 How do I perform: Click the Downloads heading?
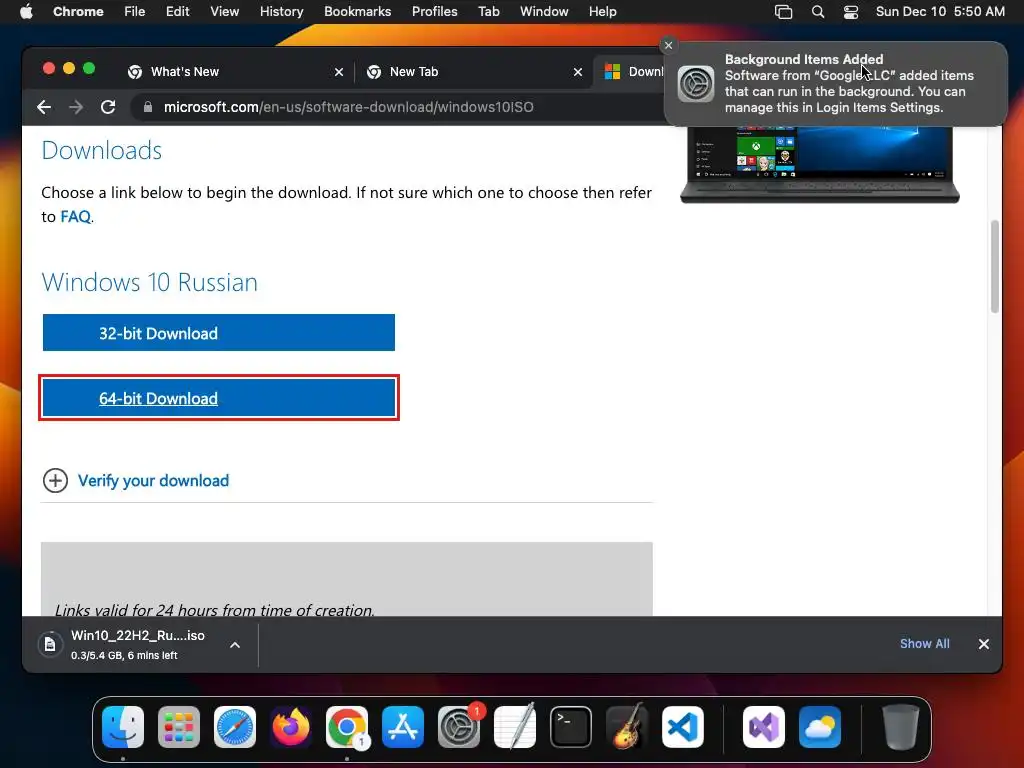point(101,150)
